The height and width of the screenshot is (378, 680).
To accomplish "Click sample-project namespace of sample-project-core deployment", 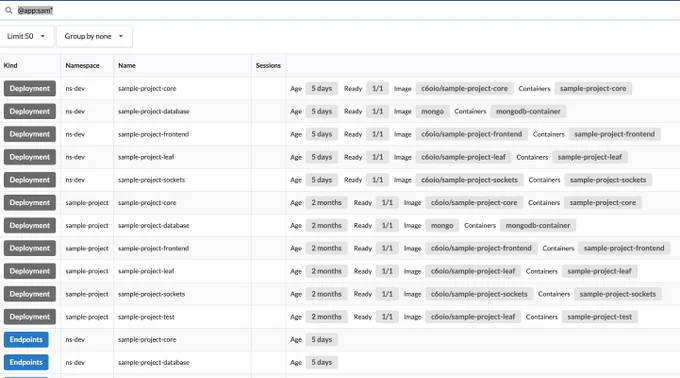I will click(x=87, y=203).
